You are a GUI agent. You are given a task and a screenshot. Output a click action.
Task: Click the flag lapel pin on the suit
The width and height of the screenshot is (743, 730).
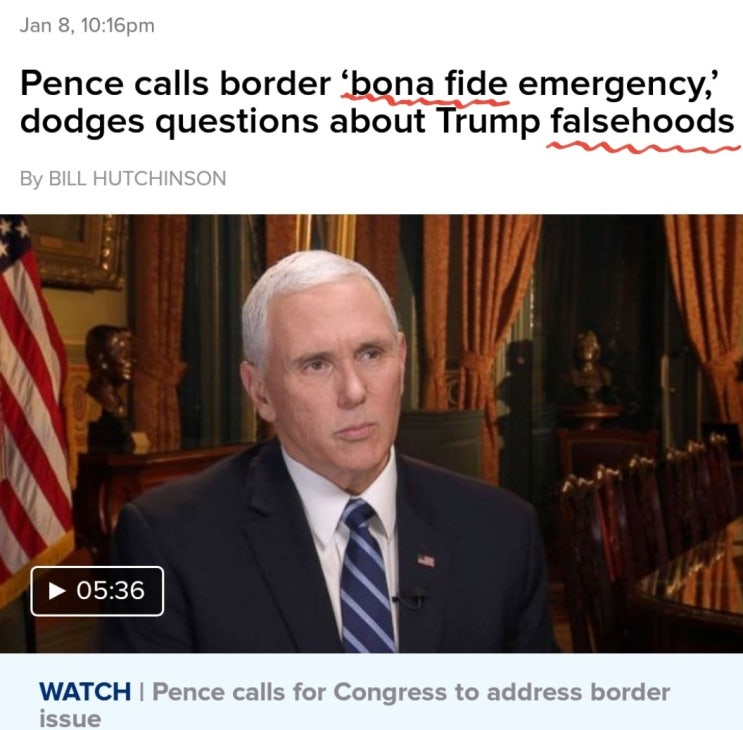(426, 560)
